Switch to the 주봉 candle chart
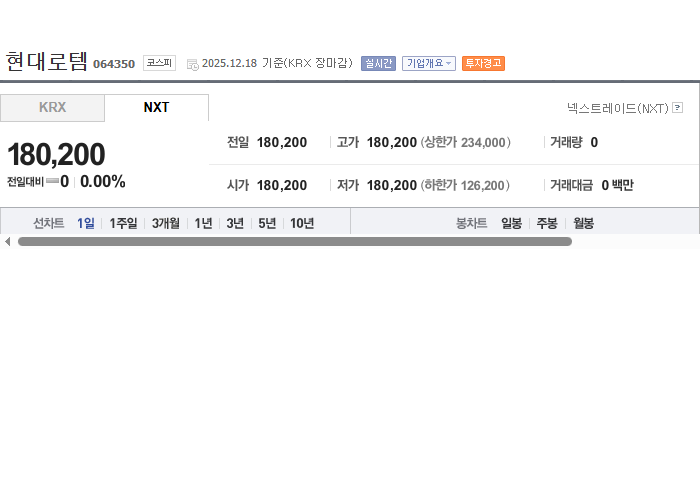This screenshot has height=490, width=700. click(547, 223)
